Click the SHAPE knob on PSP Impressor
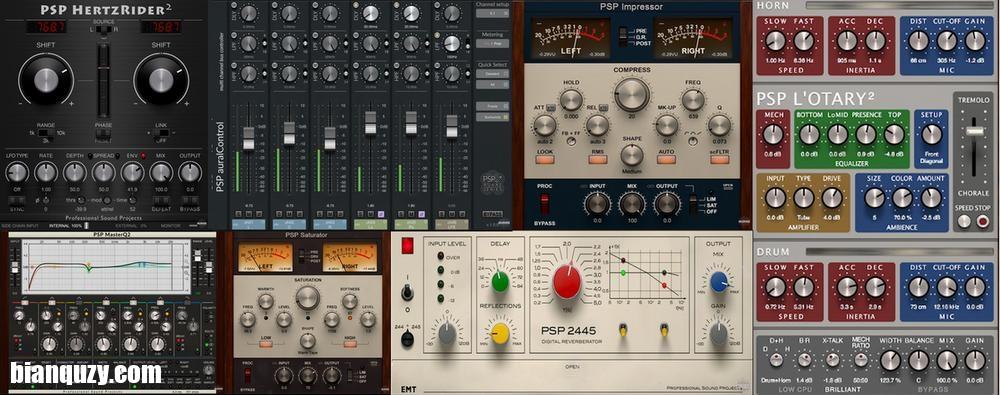The width and height of the screenshot is (1000, 395). click(x=632, y=155)
